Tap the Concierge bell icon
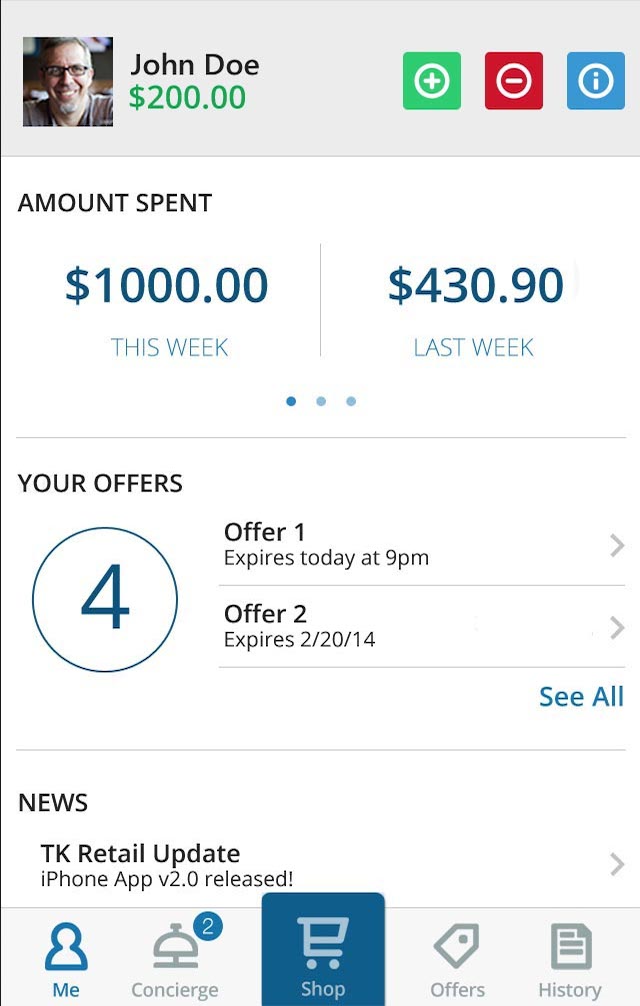Viewport: 640px width, 1006px height. click(x=175, y=948)
